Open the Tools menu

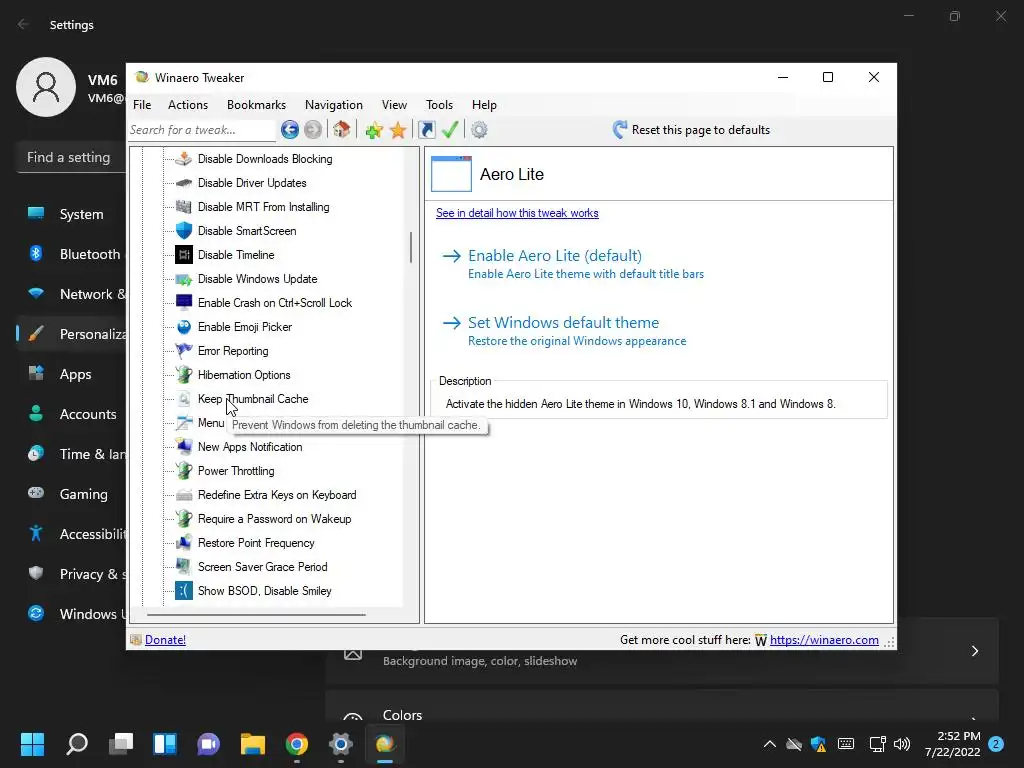click(x=440, y=104)
